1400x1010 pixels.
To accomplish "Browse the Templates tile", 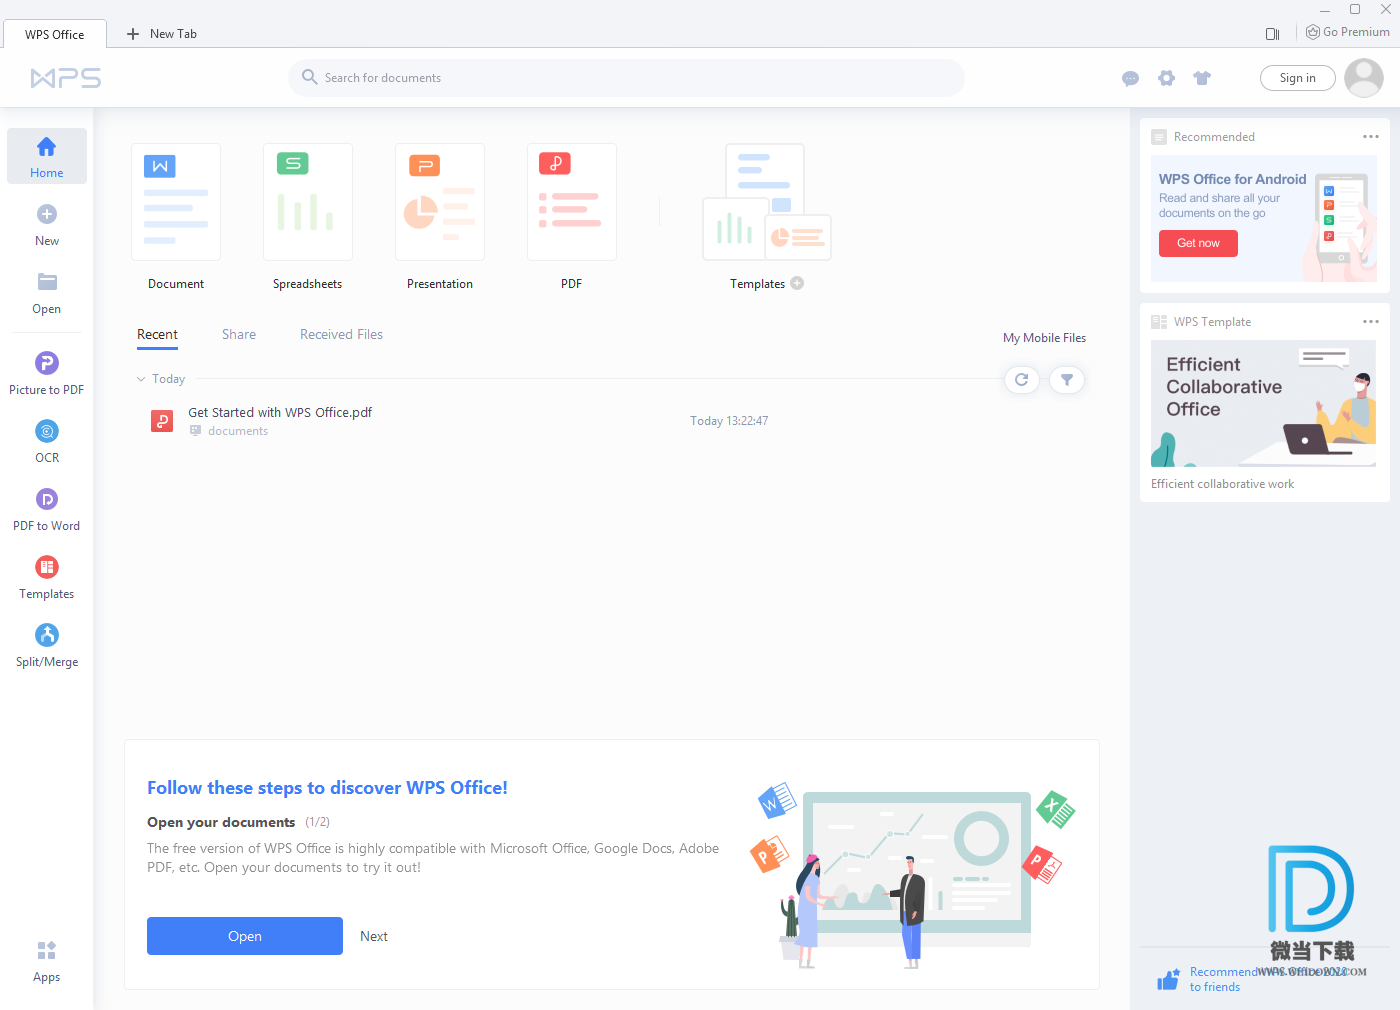I will click(x=767, y=202).
